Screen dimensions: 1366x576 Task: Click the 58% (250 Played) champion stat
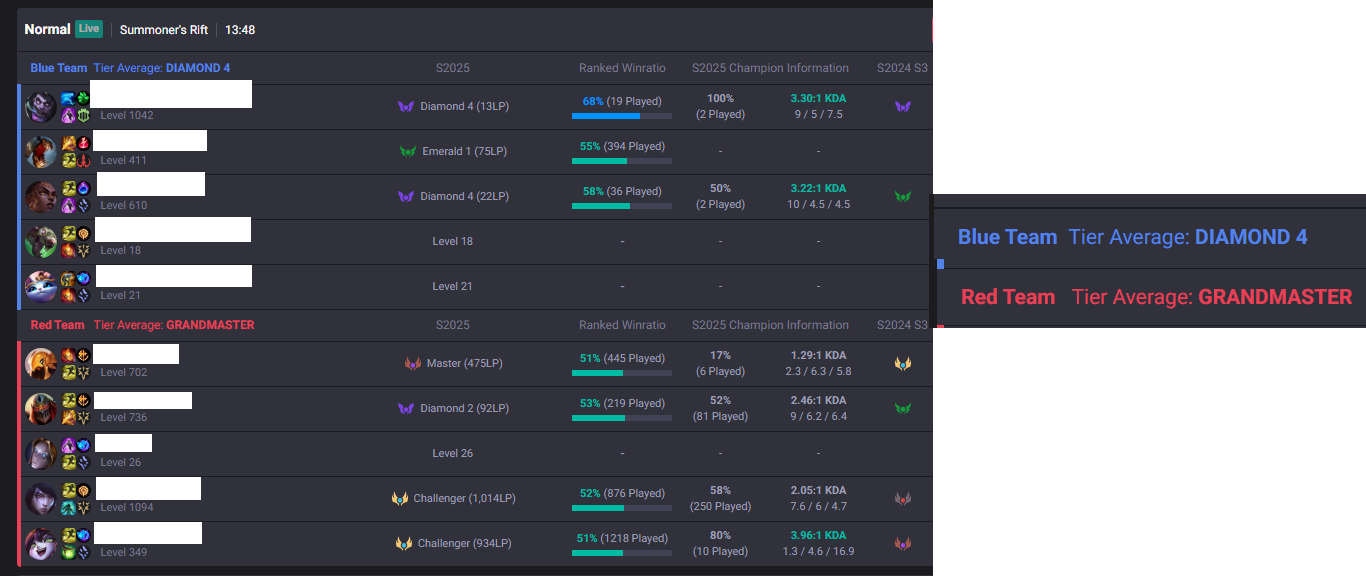coord(720,499)
